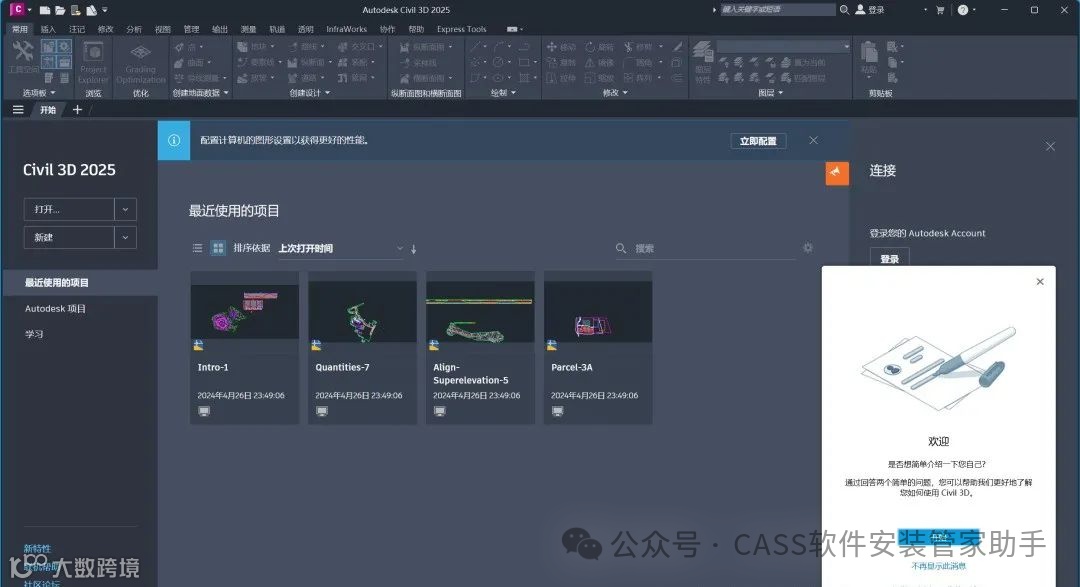Switch to the InfraWorks ribbon tab
The height and width of the screenshot is (587, 1080).
(346, 29)
